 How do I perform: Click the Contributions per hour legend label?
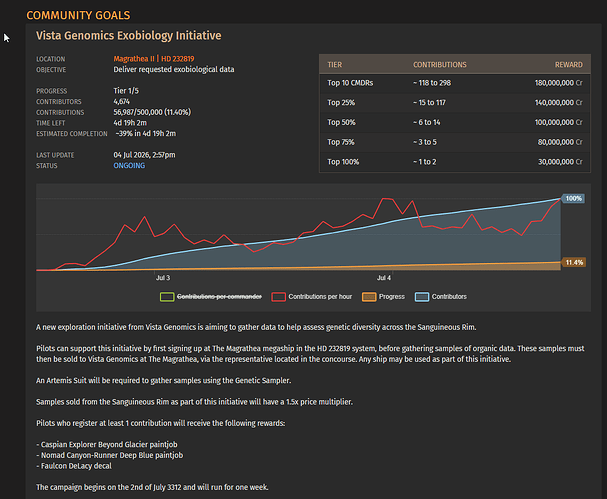coord(320,297)
